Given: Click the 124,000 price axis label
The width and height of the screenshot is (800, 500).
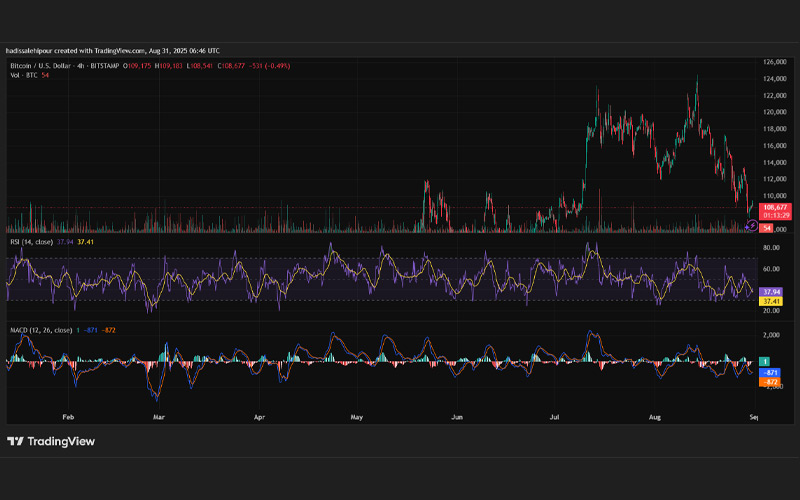Looking at the screenshot, I should pyautogui.click(x=774, y=79).
